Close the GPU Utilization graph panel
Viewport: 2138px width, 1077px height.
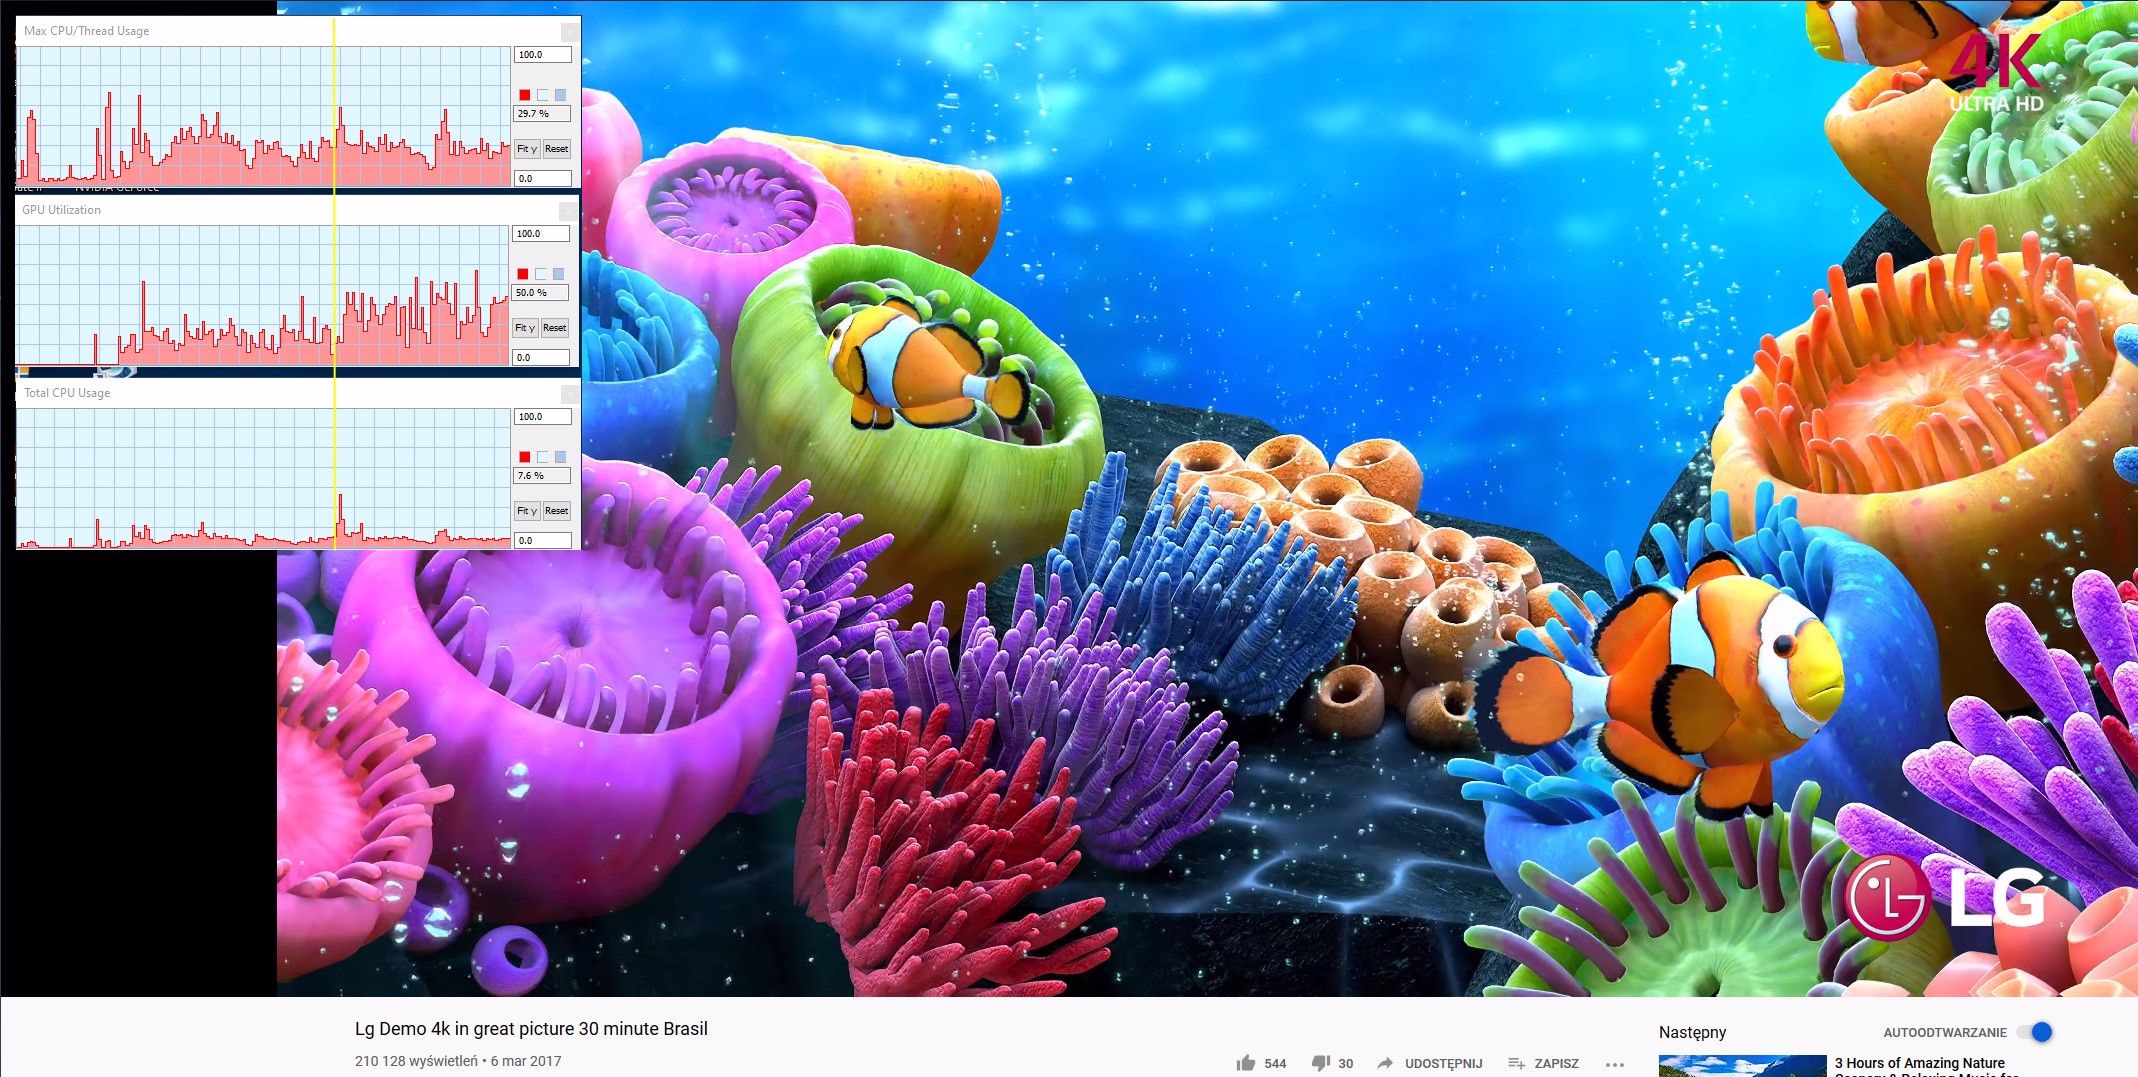pyautogui.click(x=567, y=210)
